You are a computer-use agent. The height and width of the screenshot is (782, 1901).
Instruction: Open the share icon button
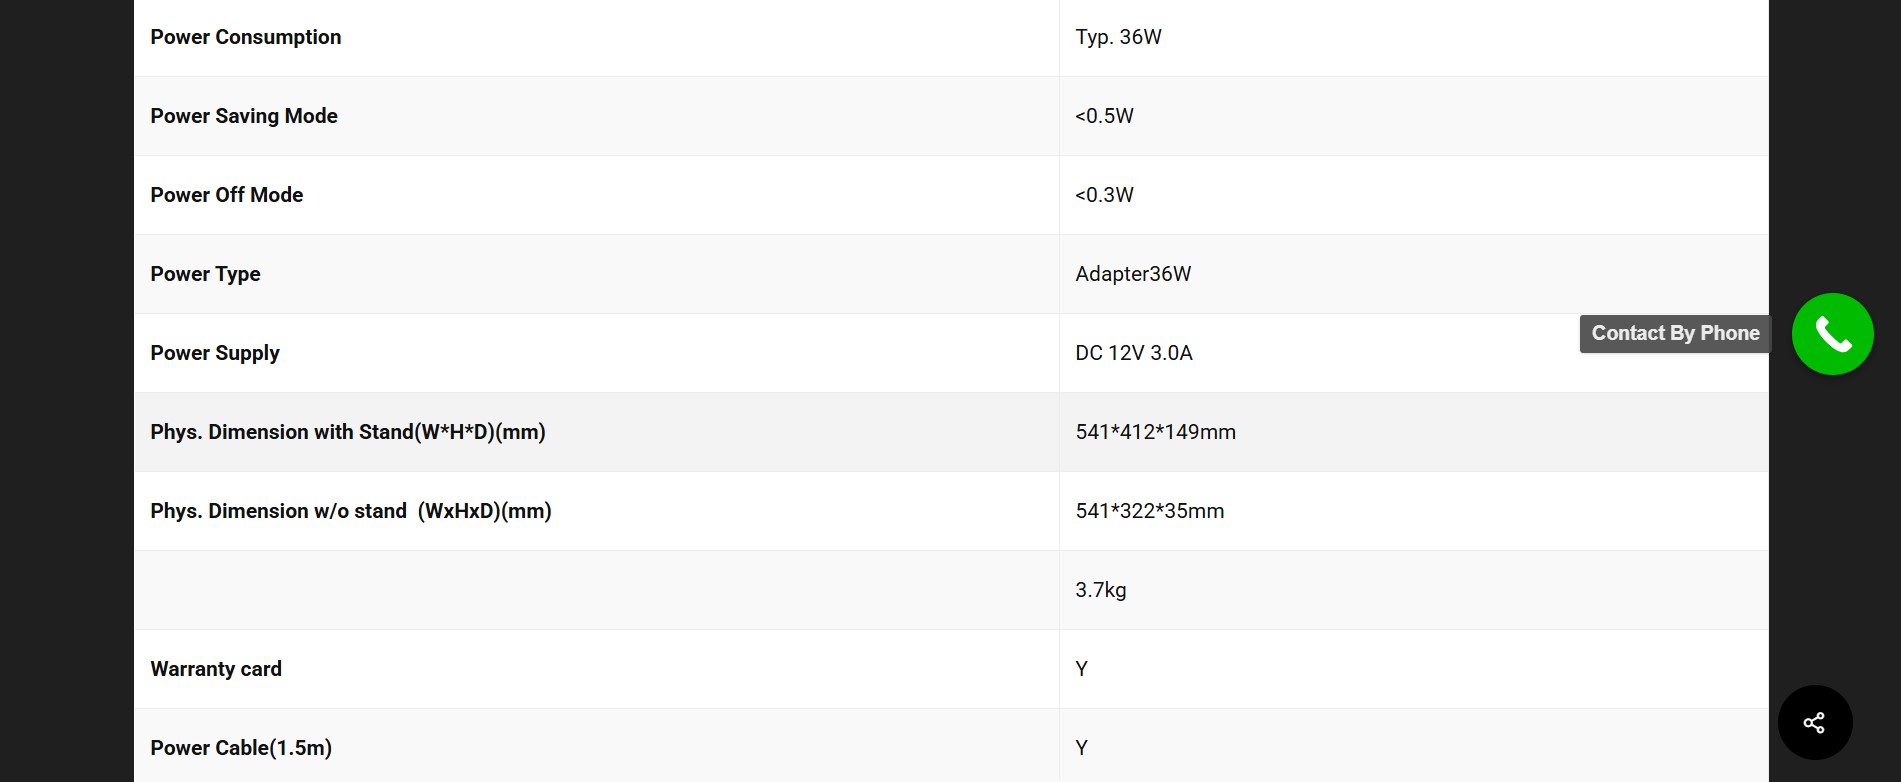pyautogui.click(x=1815, y=722)
